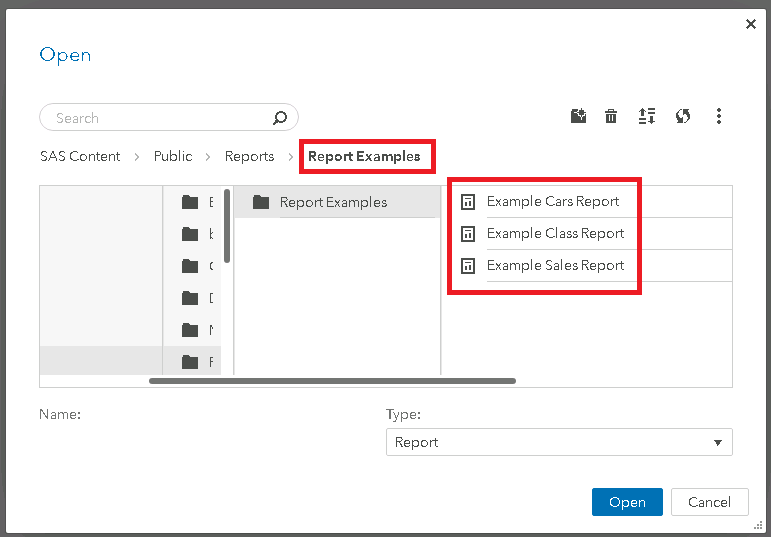Click the Cancel button
This screenshot has height=537, width=771.
(709, 502)
